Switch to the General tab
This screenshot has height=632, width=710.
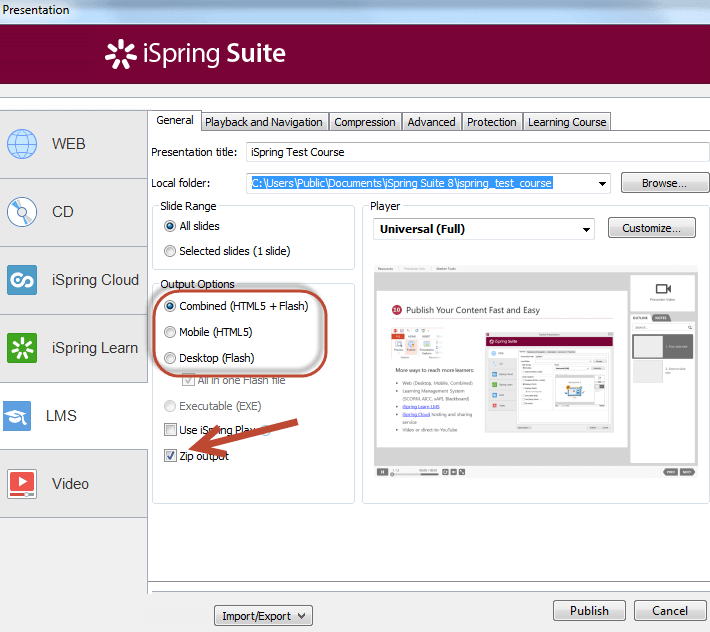(x=174, y=120)
